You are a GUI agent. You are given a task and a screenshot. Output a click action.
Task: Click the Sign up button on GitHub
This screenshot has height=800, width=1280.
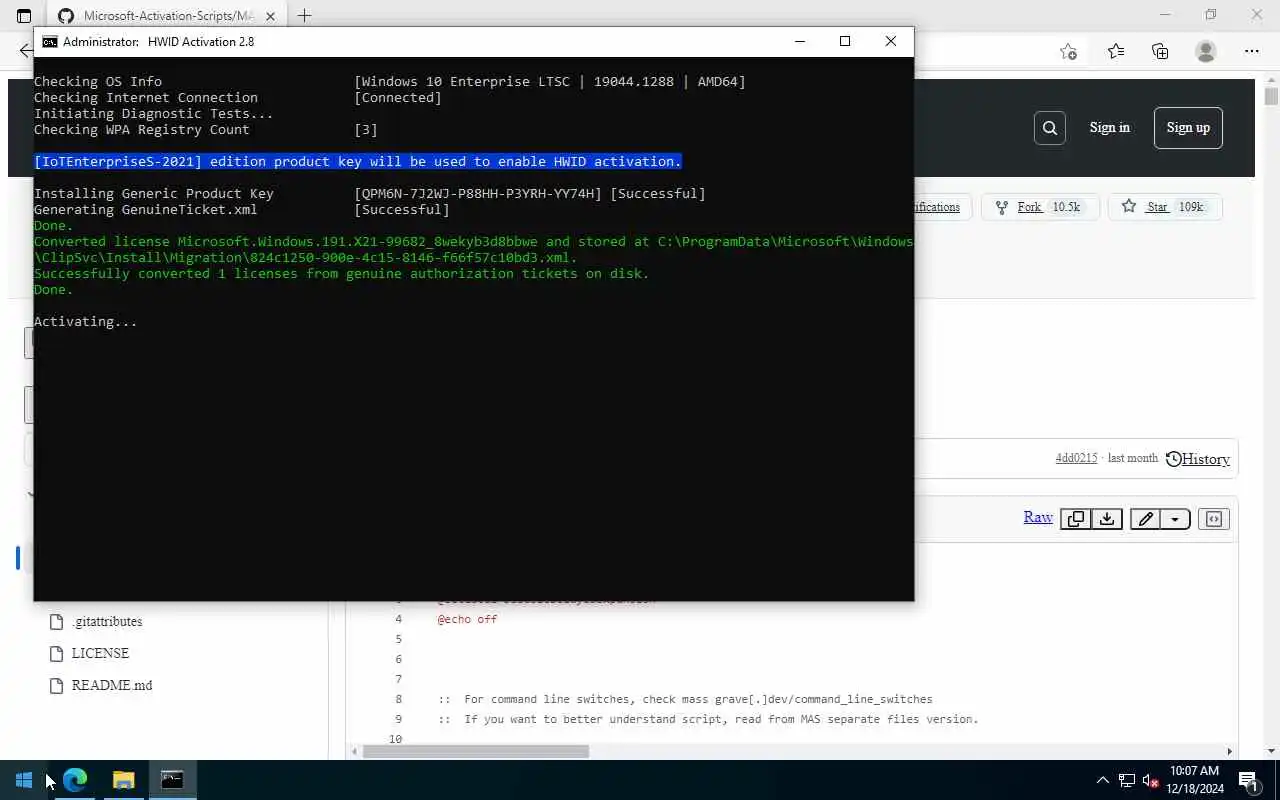1188,127
